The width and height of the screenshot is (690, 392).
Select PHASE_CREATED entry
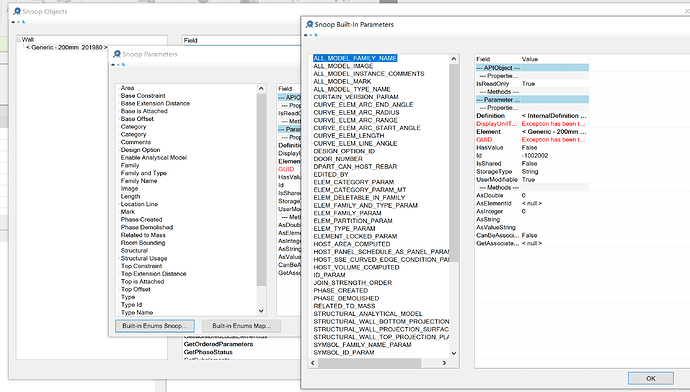[x=341, y=290]
